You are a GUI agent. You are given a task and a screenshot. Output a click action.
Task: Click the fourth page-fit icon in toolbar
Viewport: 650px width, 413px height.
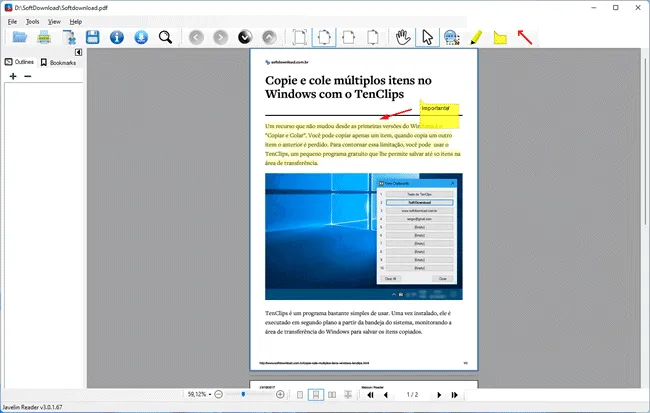point(373,37)
